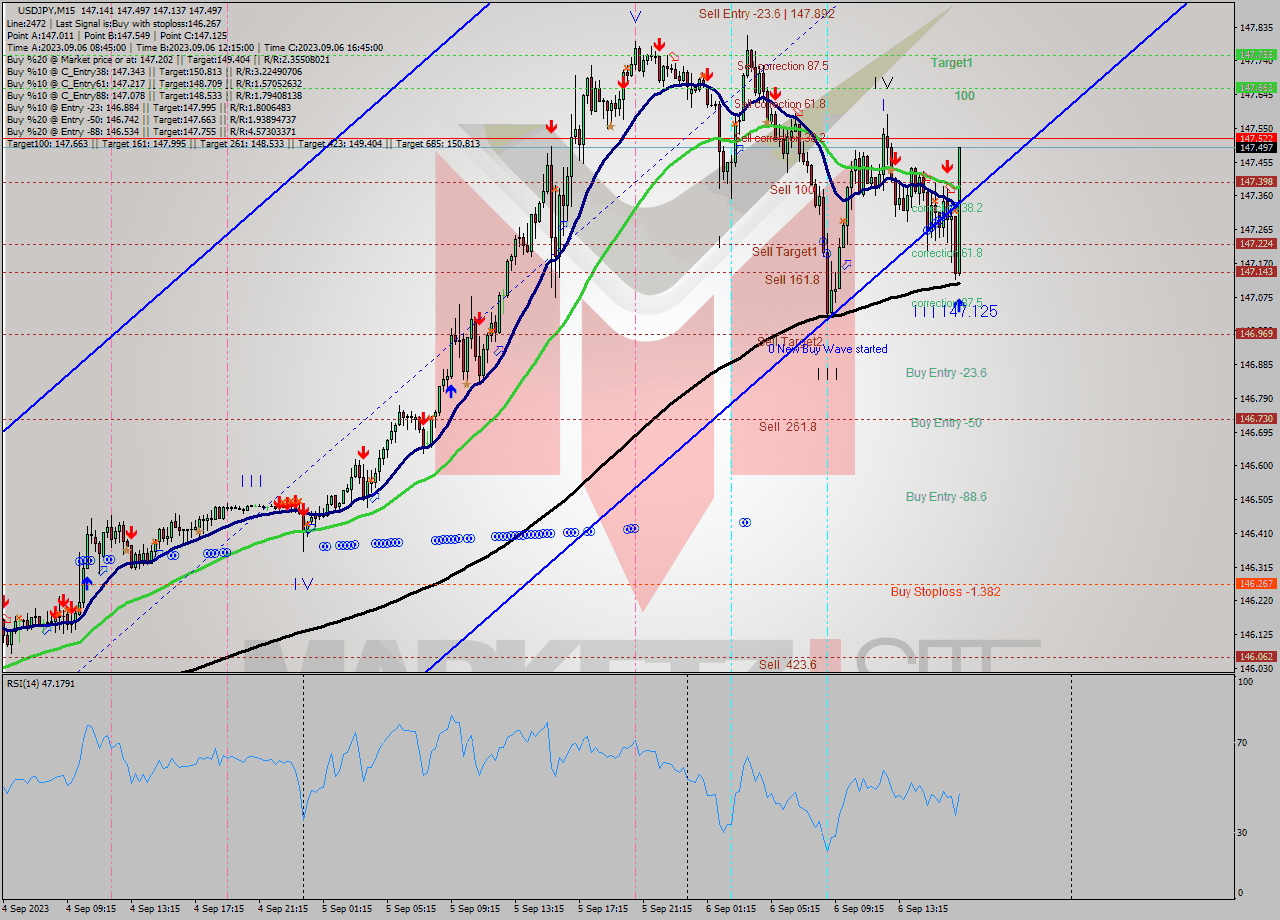Click the 'Sell 100' label
Viewport: 1280px width, 920px height.
[792, 189]
